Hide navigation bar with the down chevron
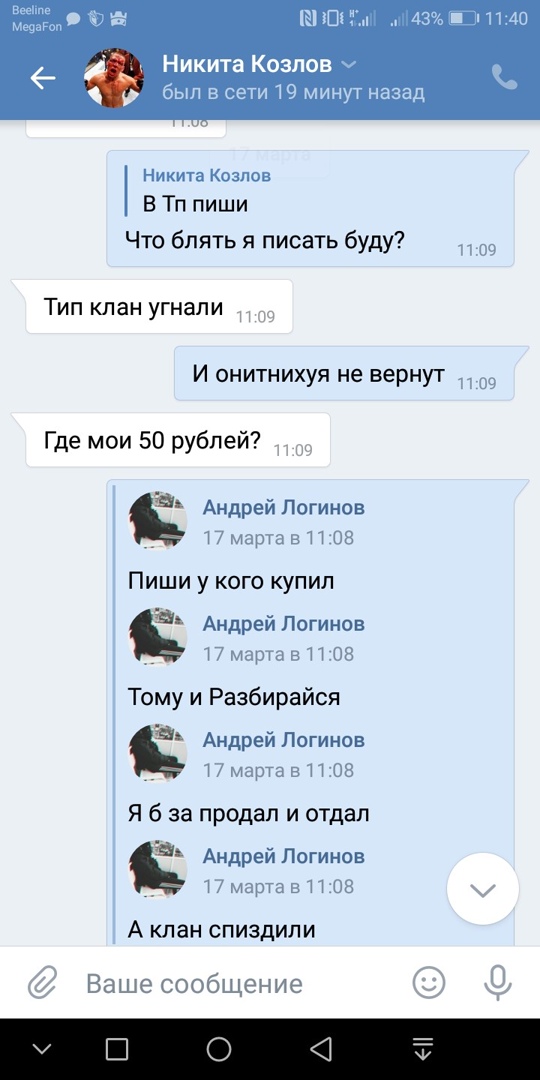540x1080 pixels. (x=42, y=1049)
